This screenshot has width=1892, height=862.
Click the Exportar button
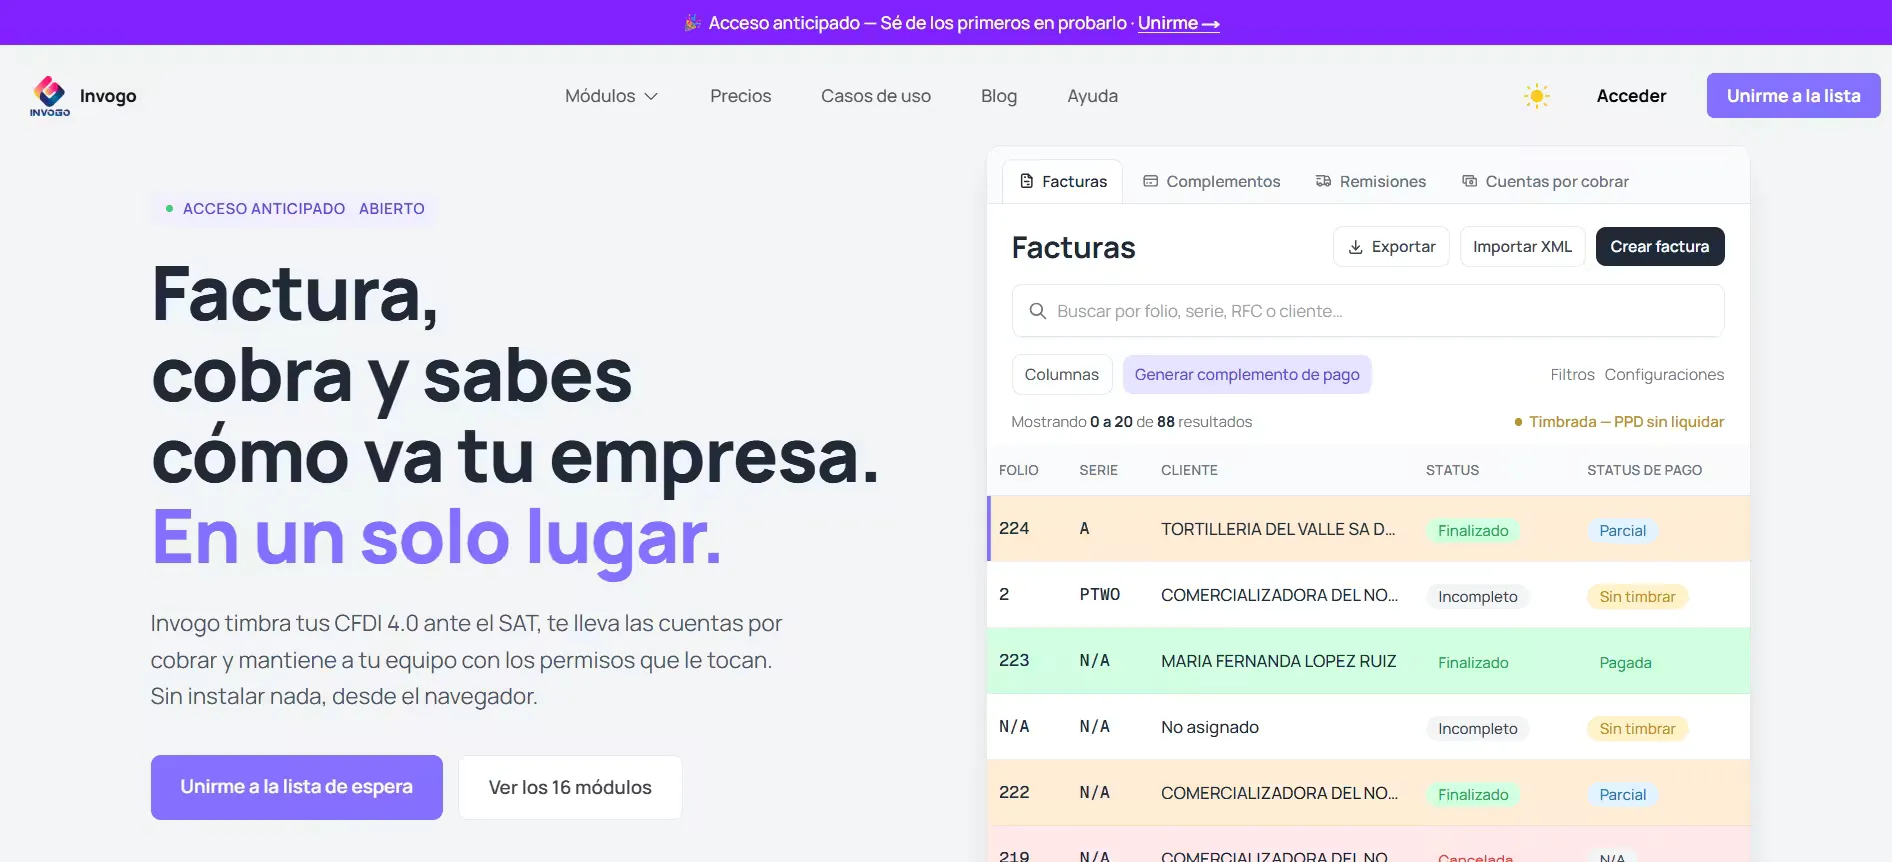pos(1391,247)
